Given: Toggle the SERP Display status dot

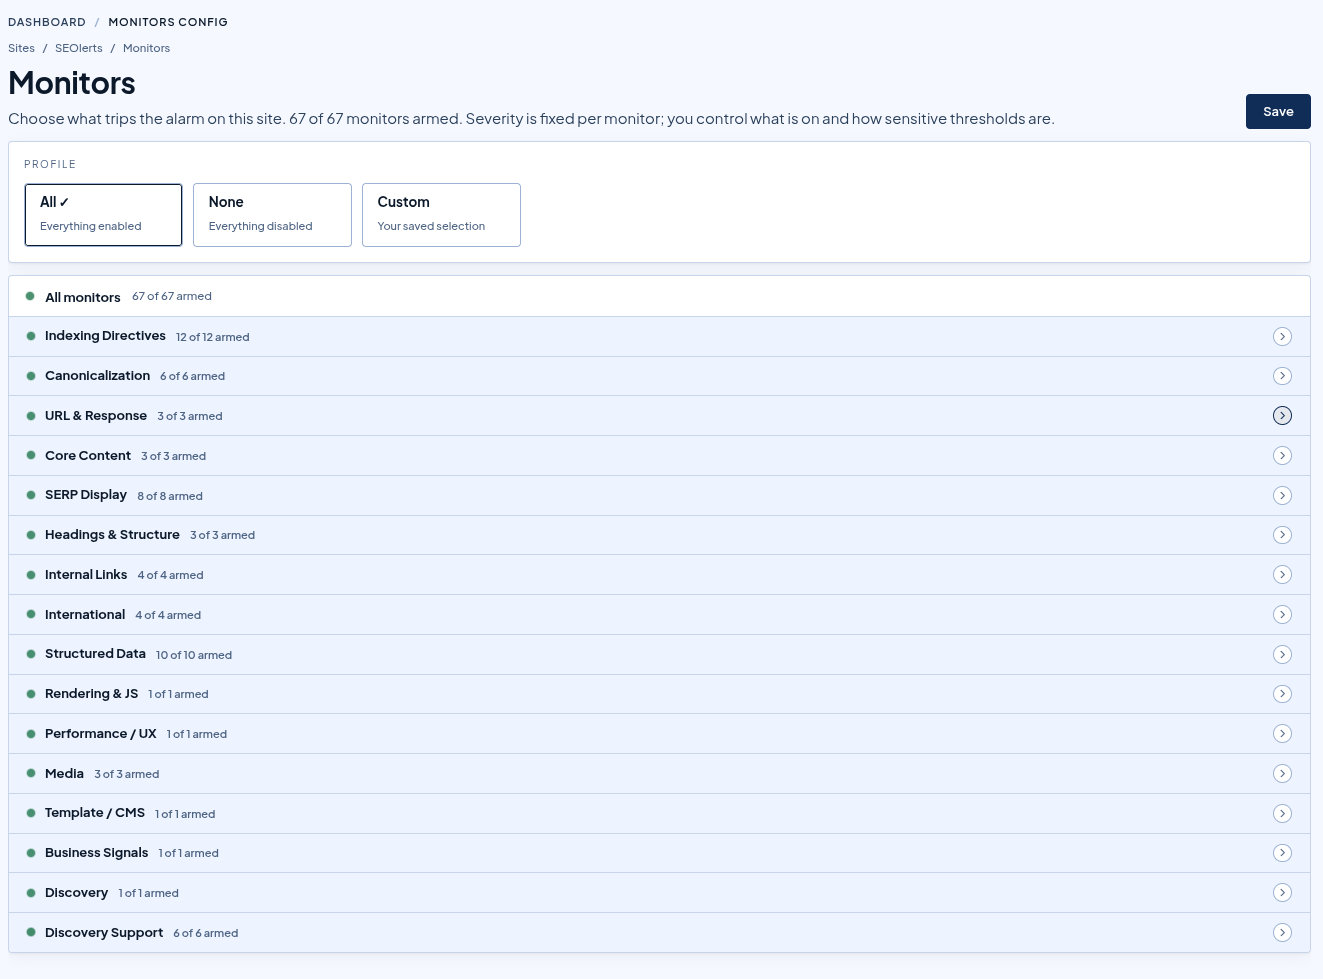Looking at the screenshot, I should [31, 495].
